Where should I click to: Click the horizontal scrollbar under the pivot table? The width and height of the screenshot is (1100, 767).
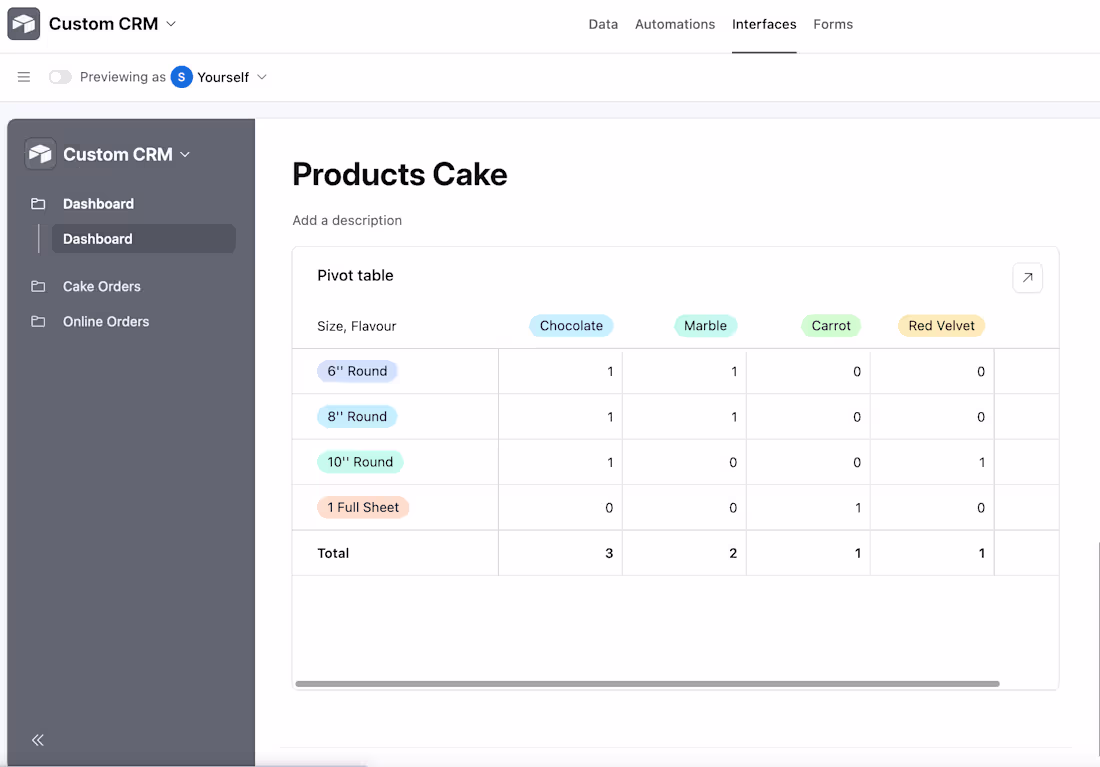646,683
